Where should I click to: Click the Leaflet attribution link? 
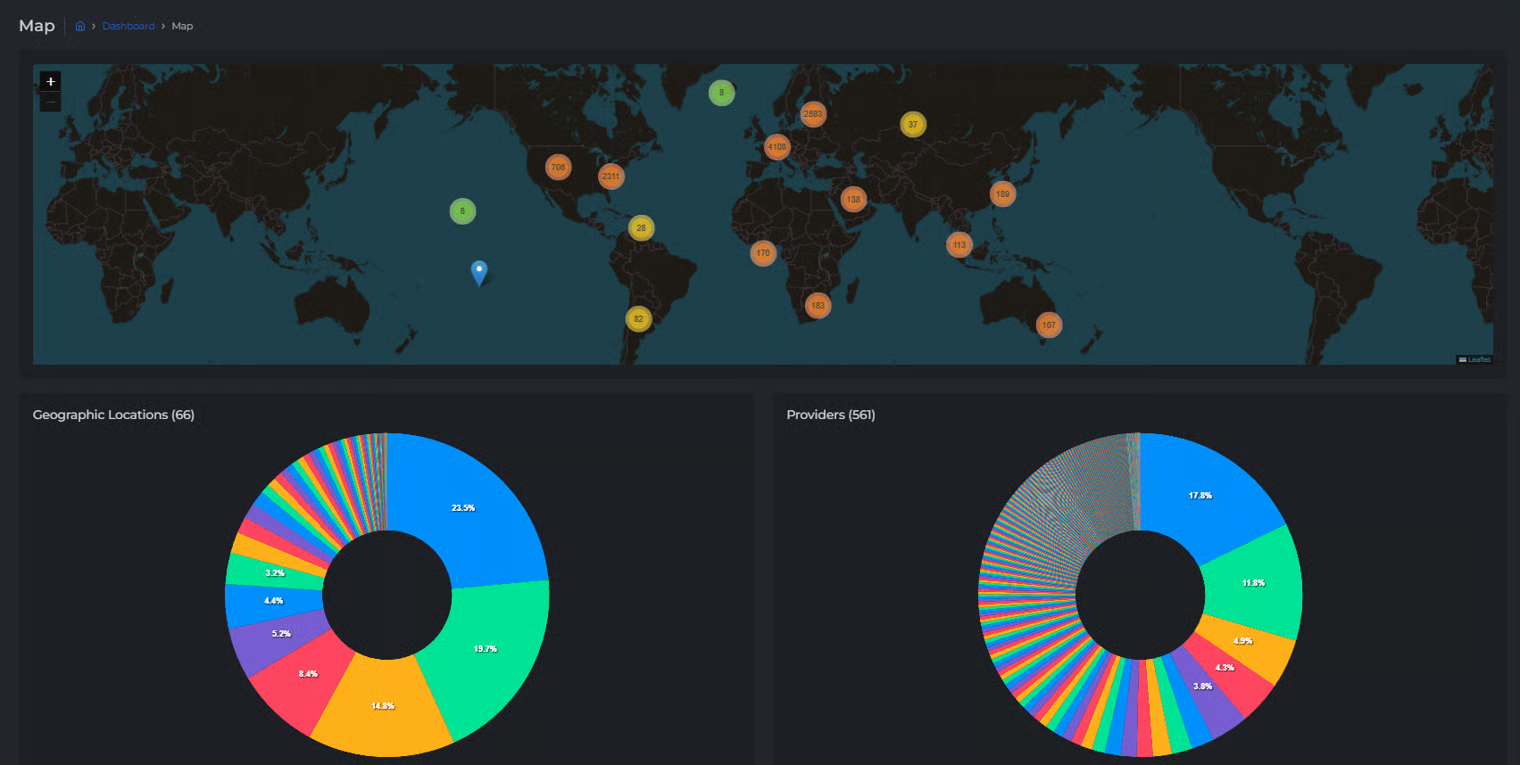click(1477, 359)
